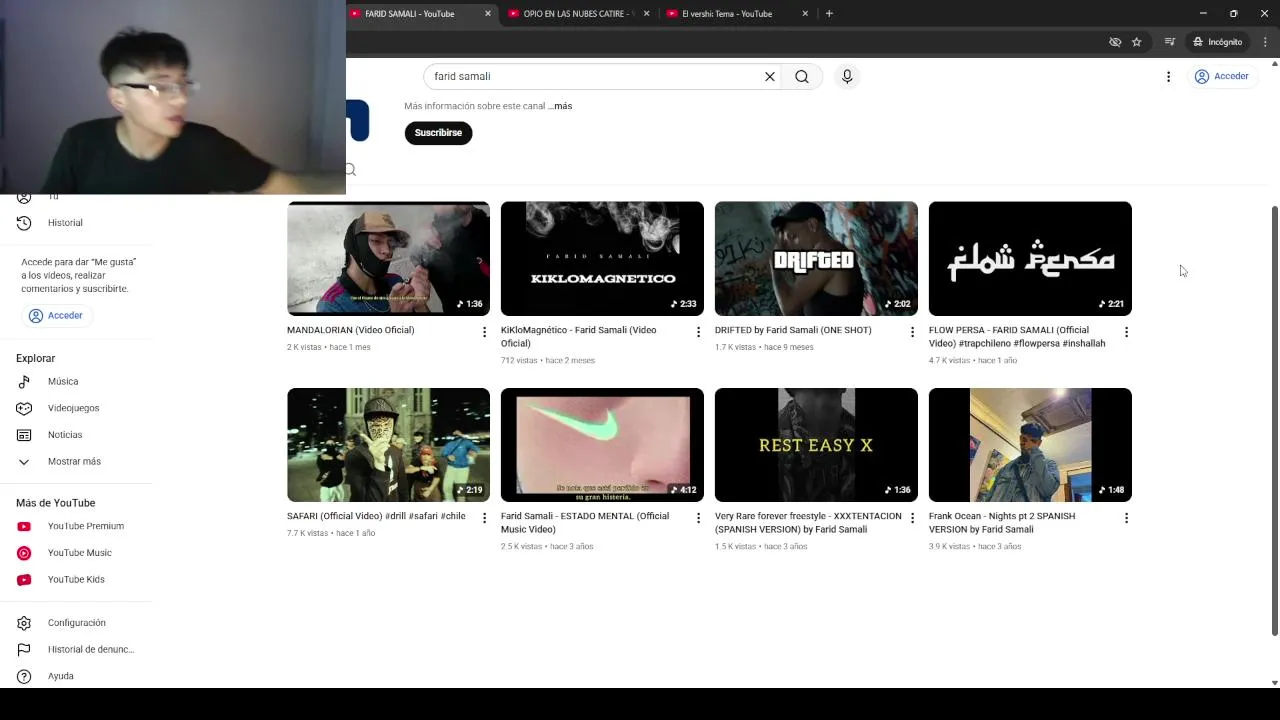The width and height of the screenshot is (1280, 720).
Task: Play the DRIFTED video thumbnail
Action: click(x=816, y=259)
